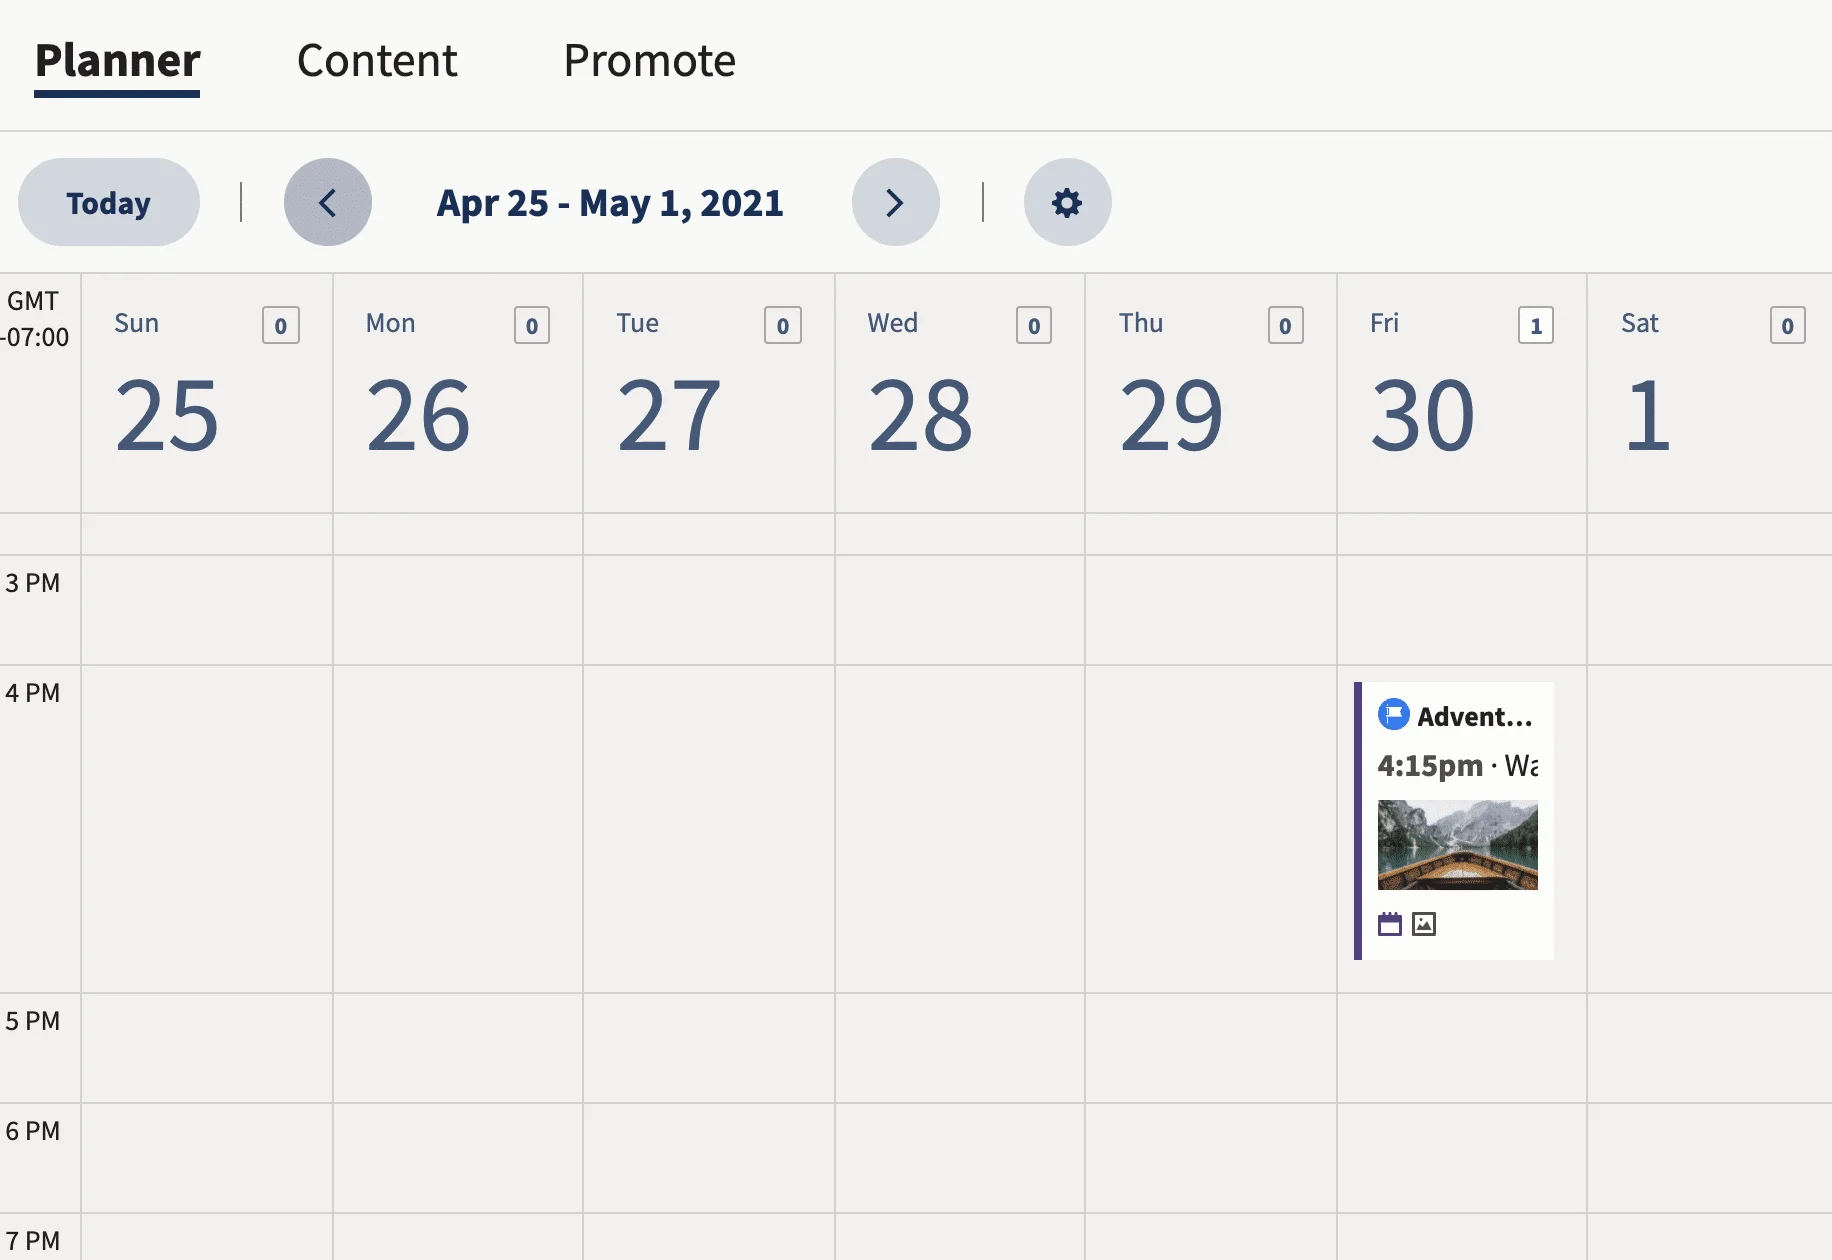This screenshot has height=1260, width=1832.
Task: Click blue flag icon on Advent post
Action: click(x=1393, y=715)
